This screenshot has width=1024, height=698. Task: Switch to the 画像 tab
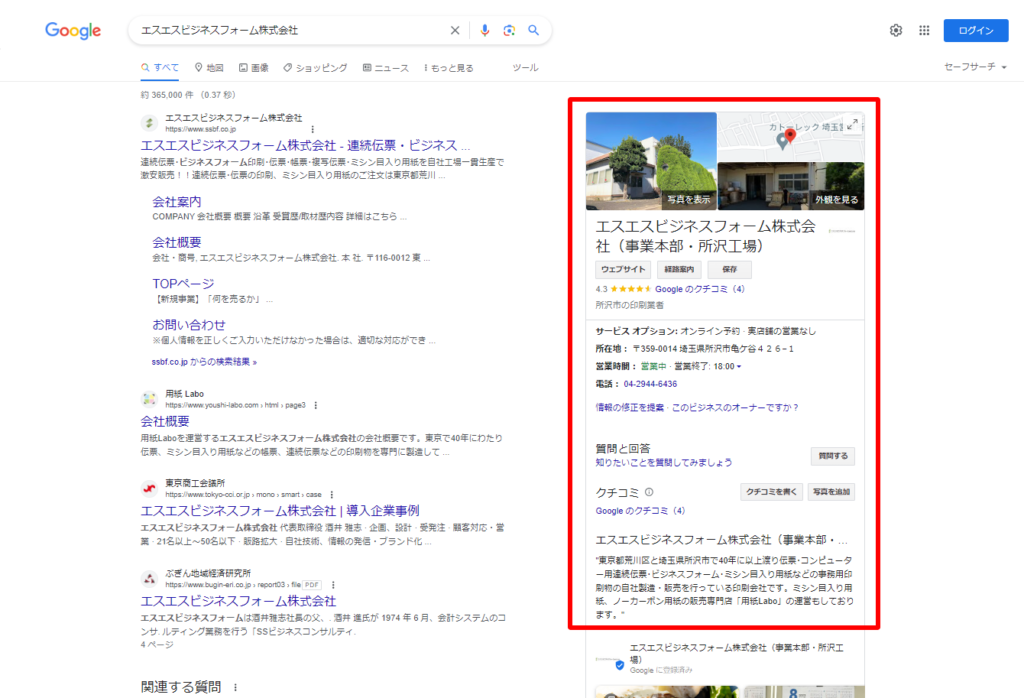(x=254, y=67)
